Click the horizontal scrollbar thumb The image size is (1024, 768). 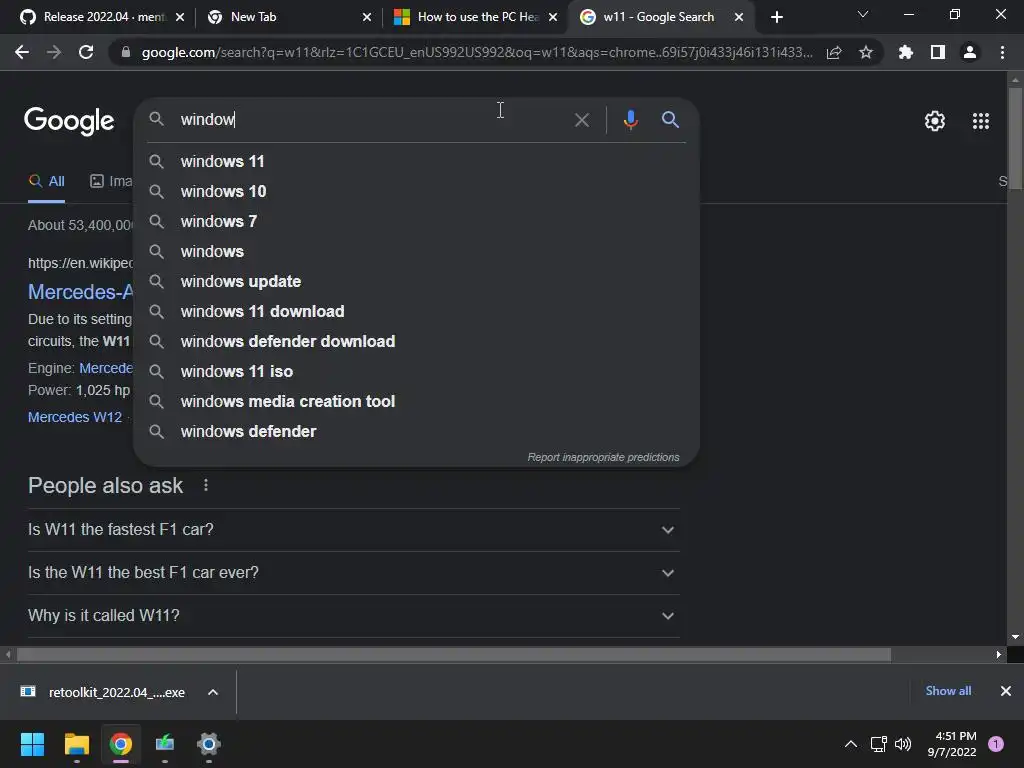click(x=454, y=654)
